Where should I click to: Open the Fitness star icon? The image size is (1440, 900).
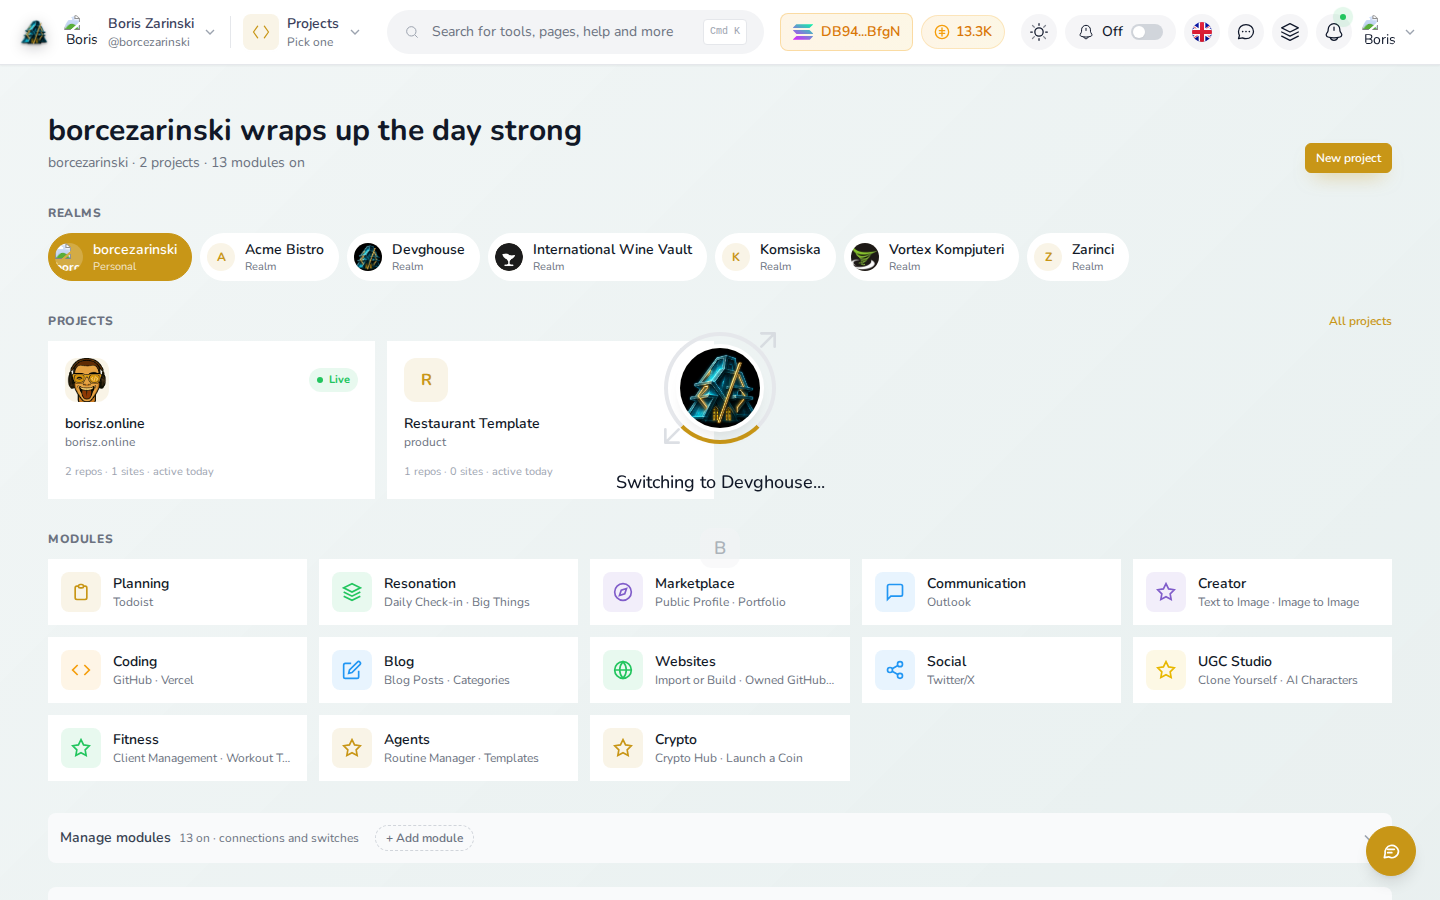81,748
